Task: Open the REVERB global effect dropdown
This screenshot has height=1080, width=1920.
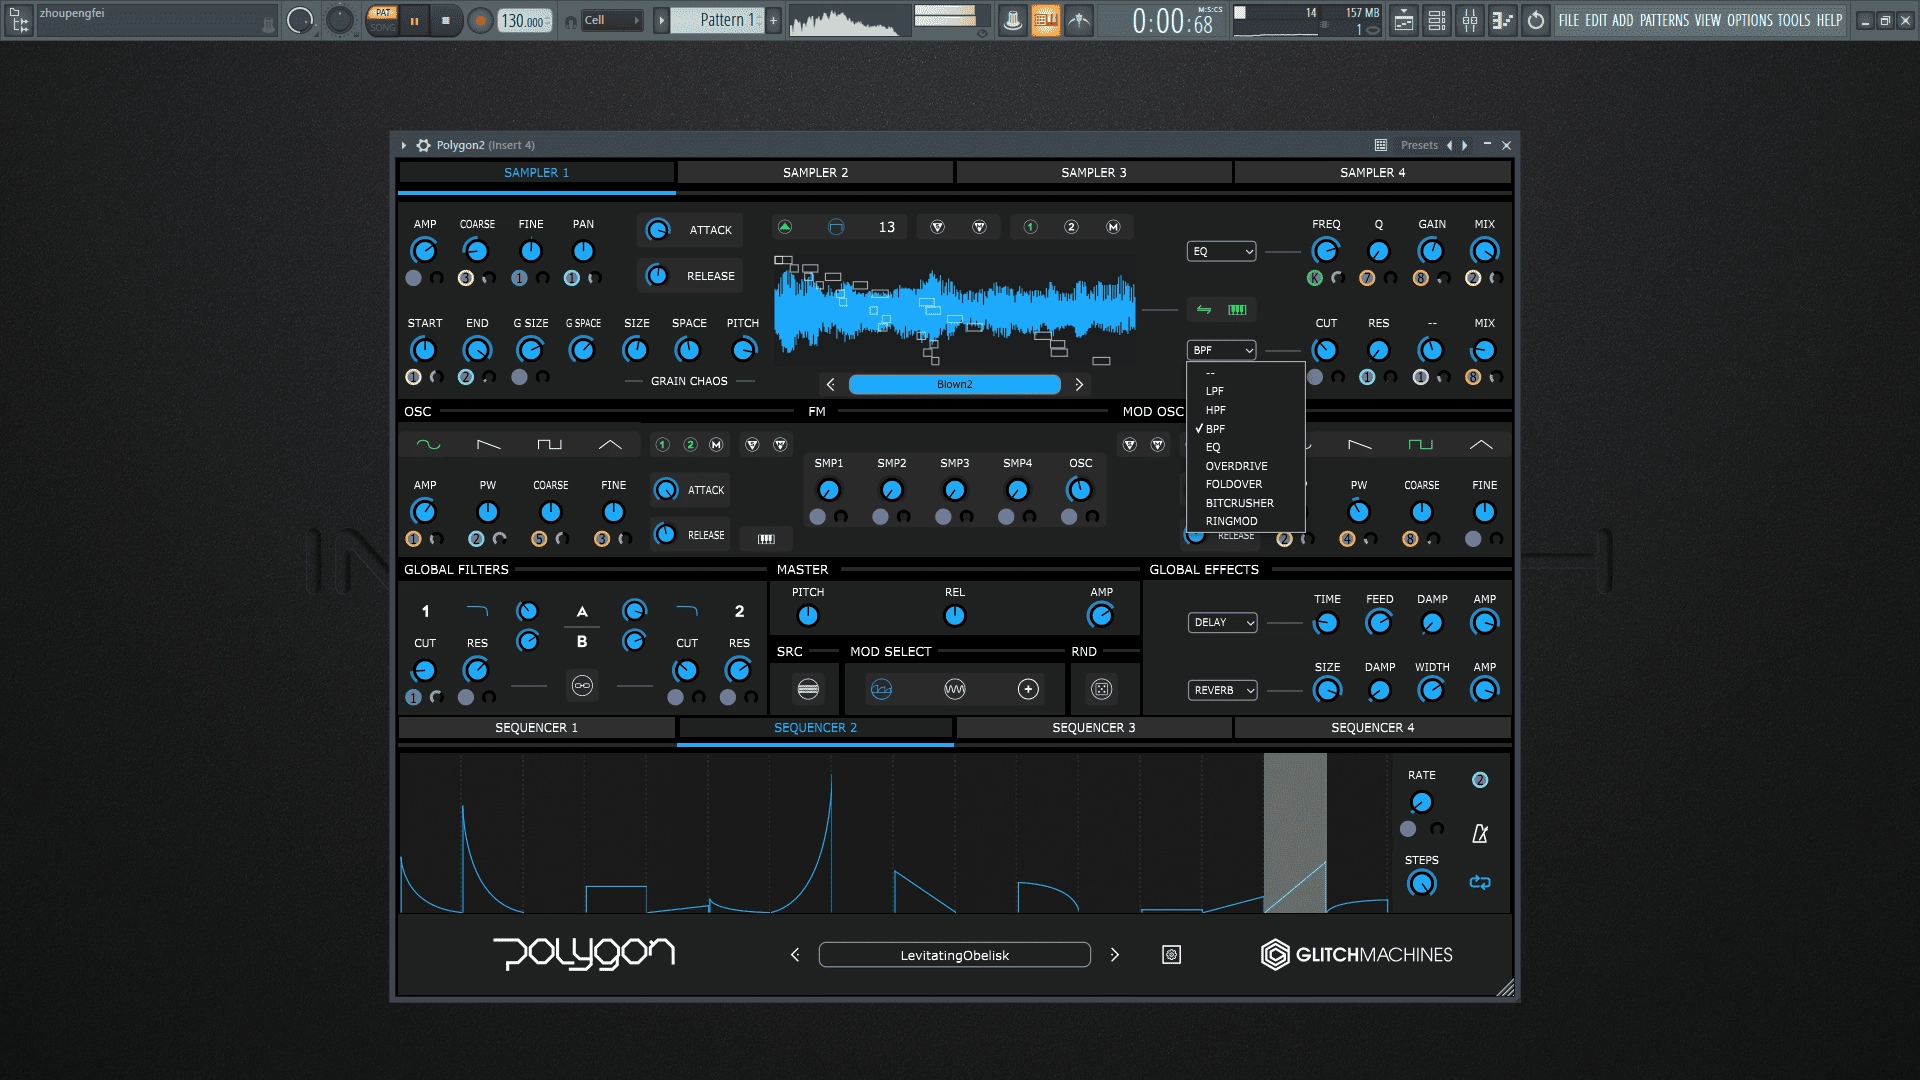Action: [1222, 690]
